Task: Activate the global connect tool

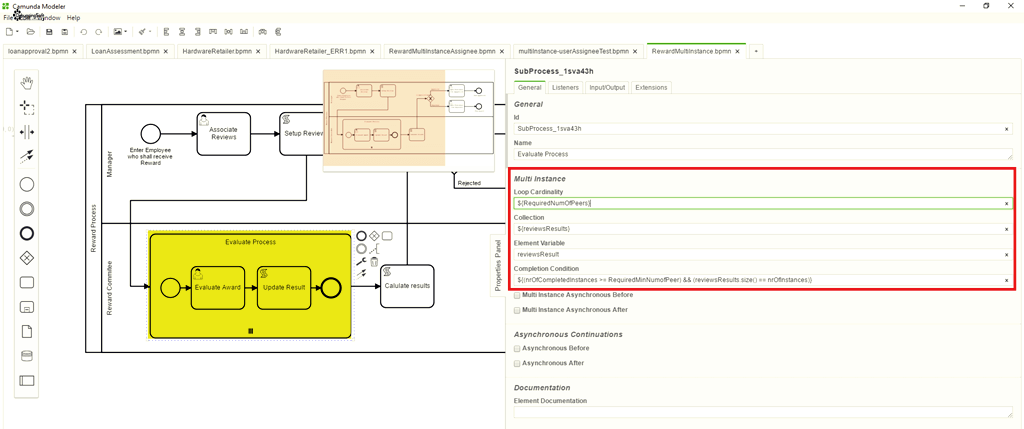Action: pos(27,156)
